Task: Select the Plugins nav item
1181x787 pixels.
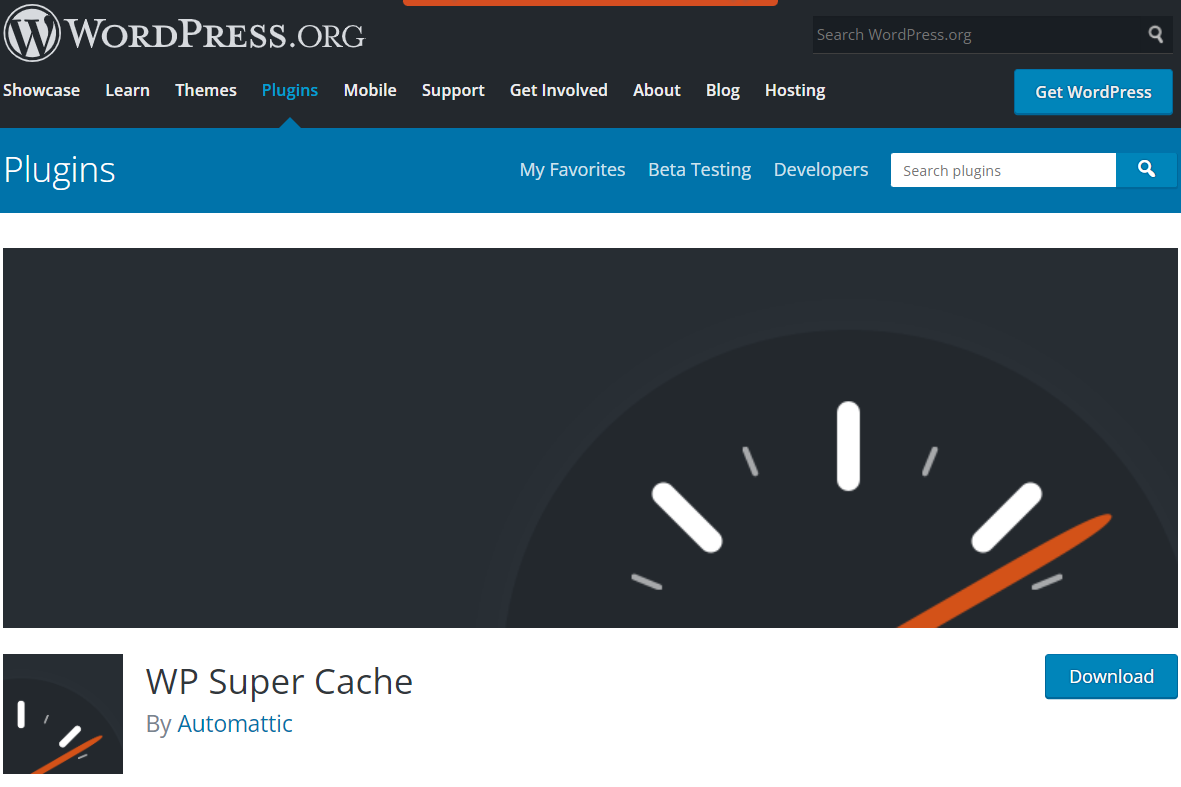Action: point(290,90)
